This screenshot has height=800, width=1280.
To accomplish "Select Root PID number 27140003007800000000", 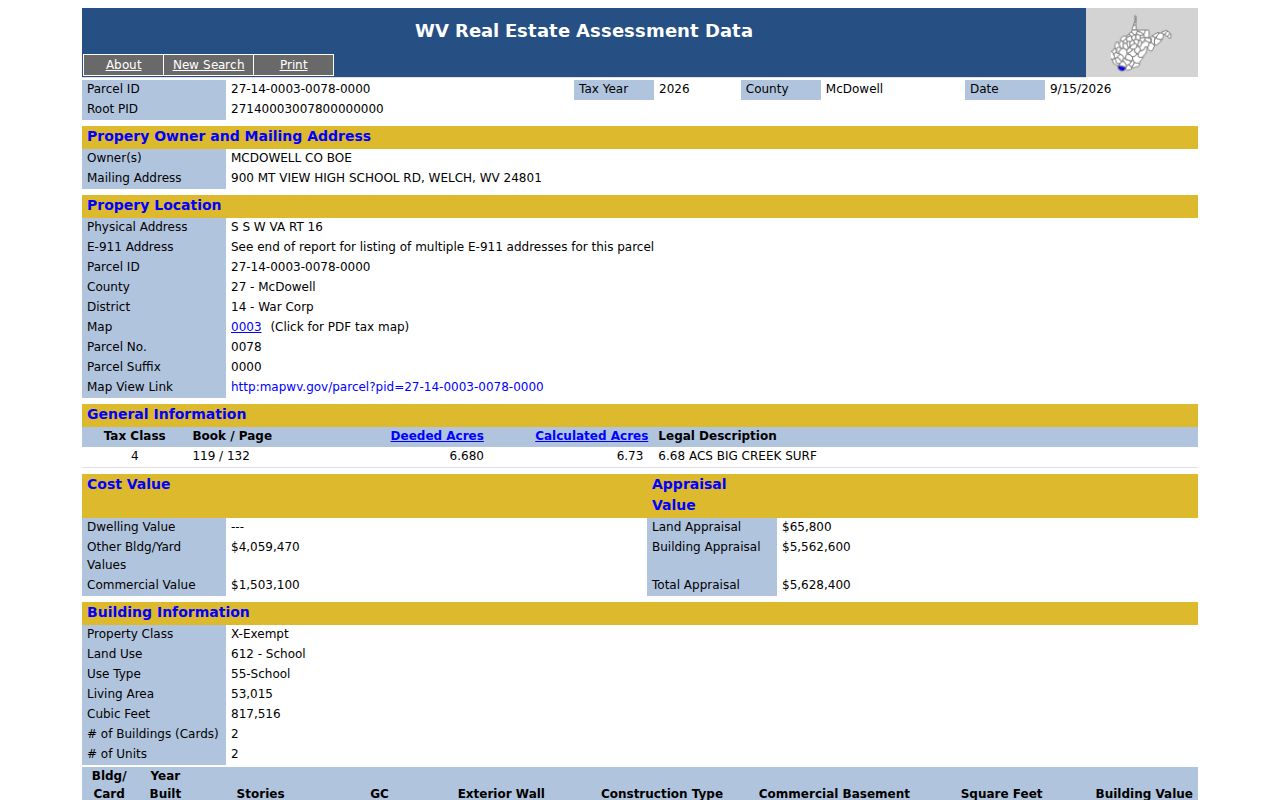I will coord(307,109).
